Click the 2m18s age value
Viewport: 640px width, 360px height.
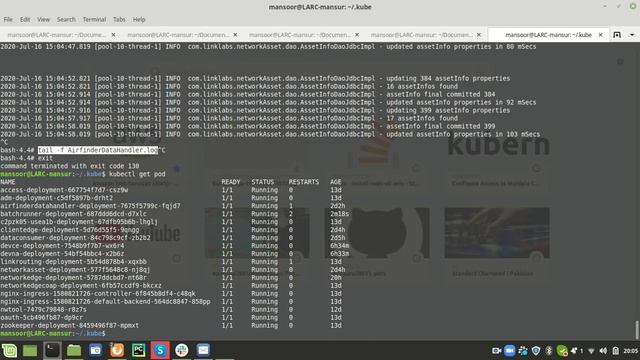point(340,214)
